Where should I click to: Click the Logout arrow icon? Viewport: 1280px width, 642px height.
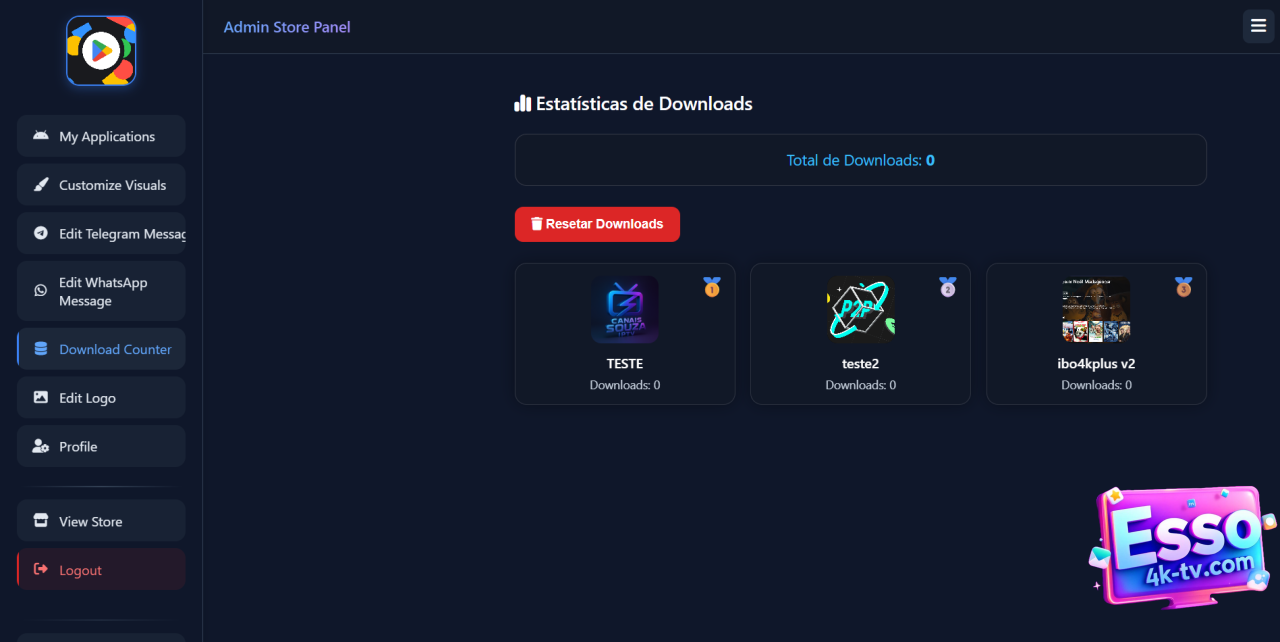pyautogui.click(x=41, y=569)
